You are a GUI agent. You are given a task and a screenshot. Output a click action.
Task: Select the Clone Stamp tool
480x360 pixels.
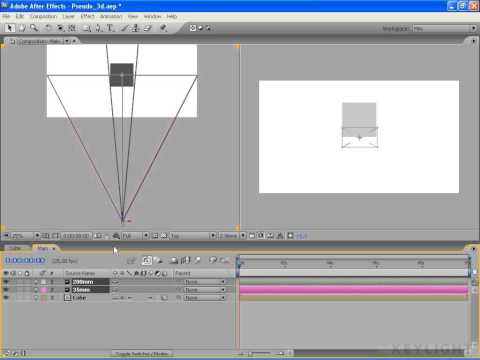(x=136, y=28)
